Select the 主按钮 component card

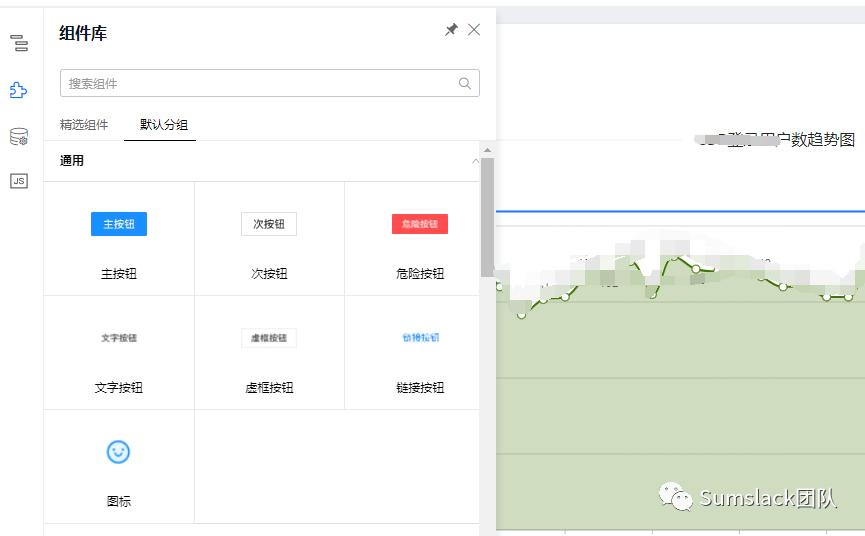119,239
